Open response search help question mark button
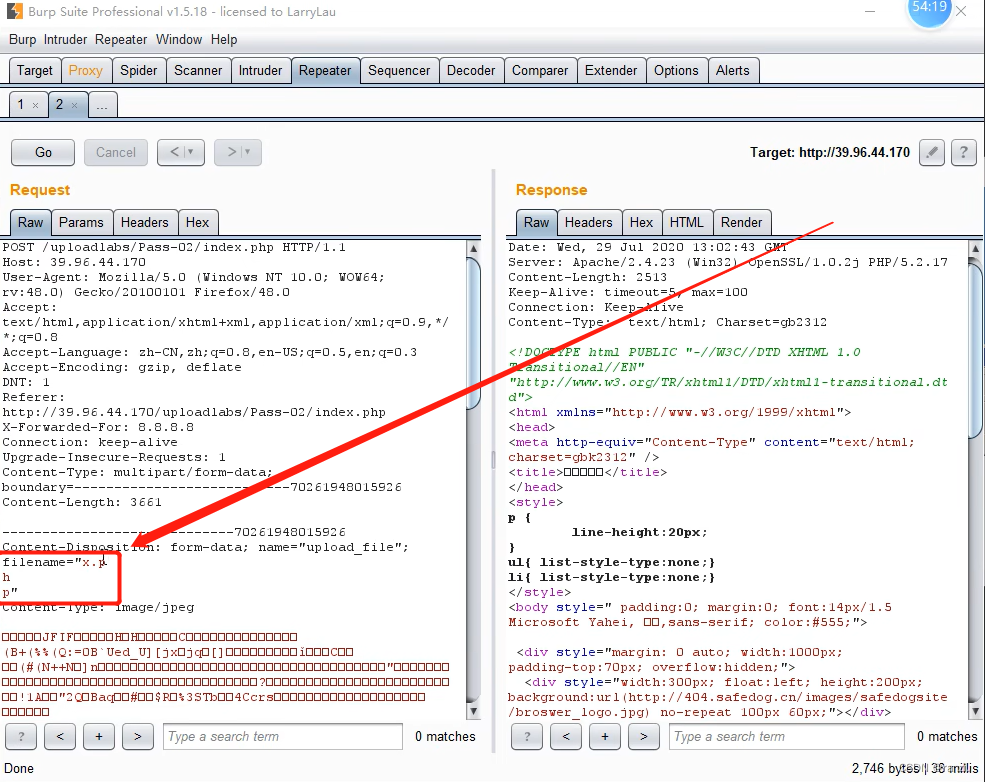This screenshot has height=782, width=985. pos(527,736)
